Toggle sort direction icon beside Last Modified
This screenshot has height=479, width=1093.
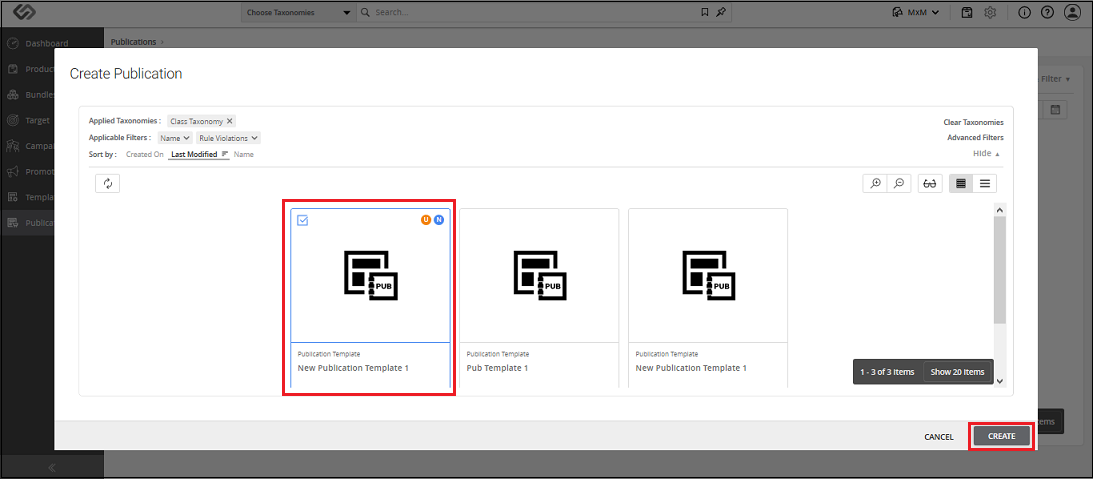224,154
